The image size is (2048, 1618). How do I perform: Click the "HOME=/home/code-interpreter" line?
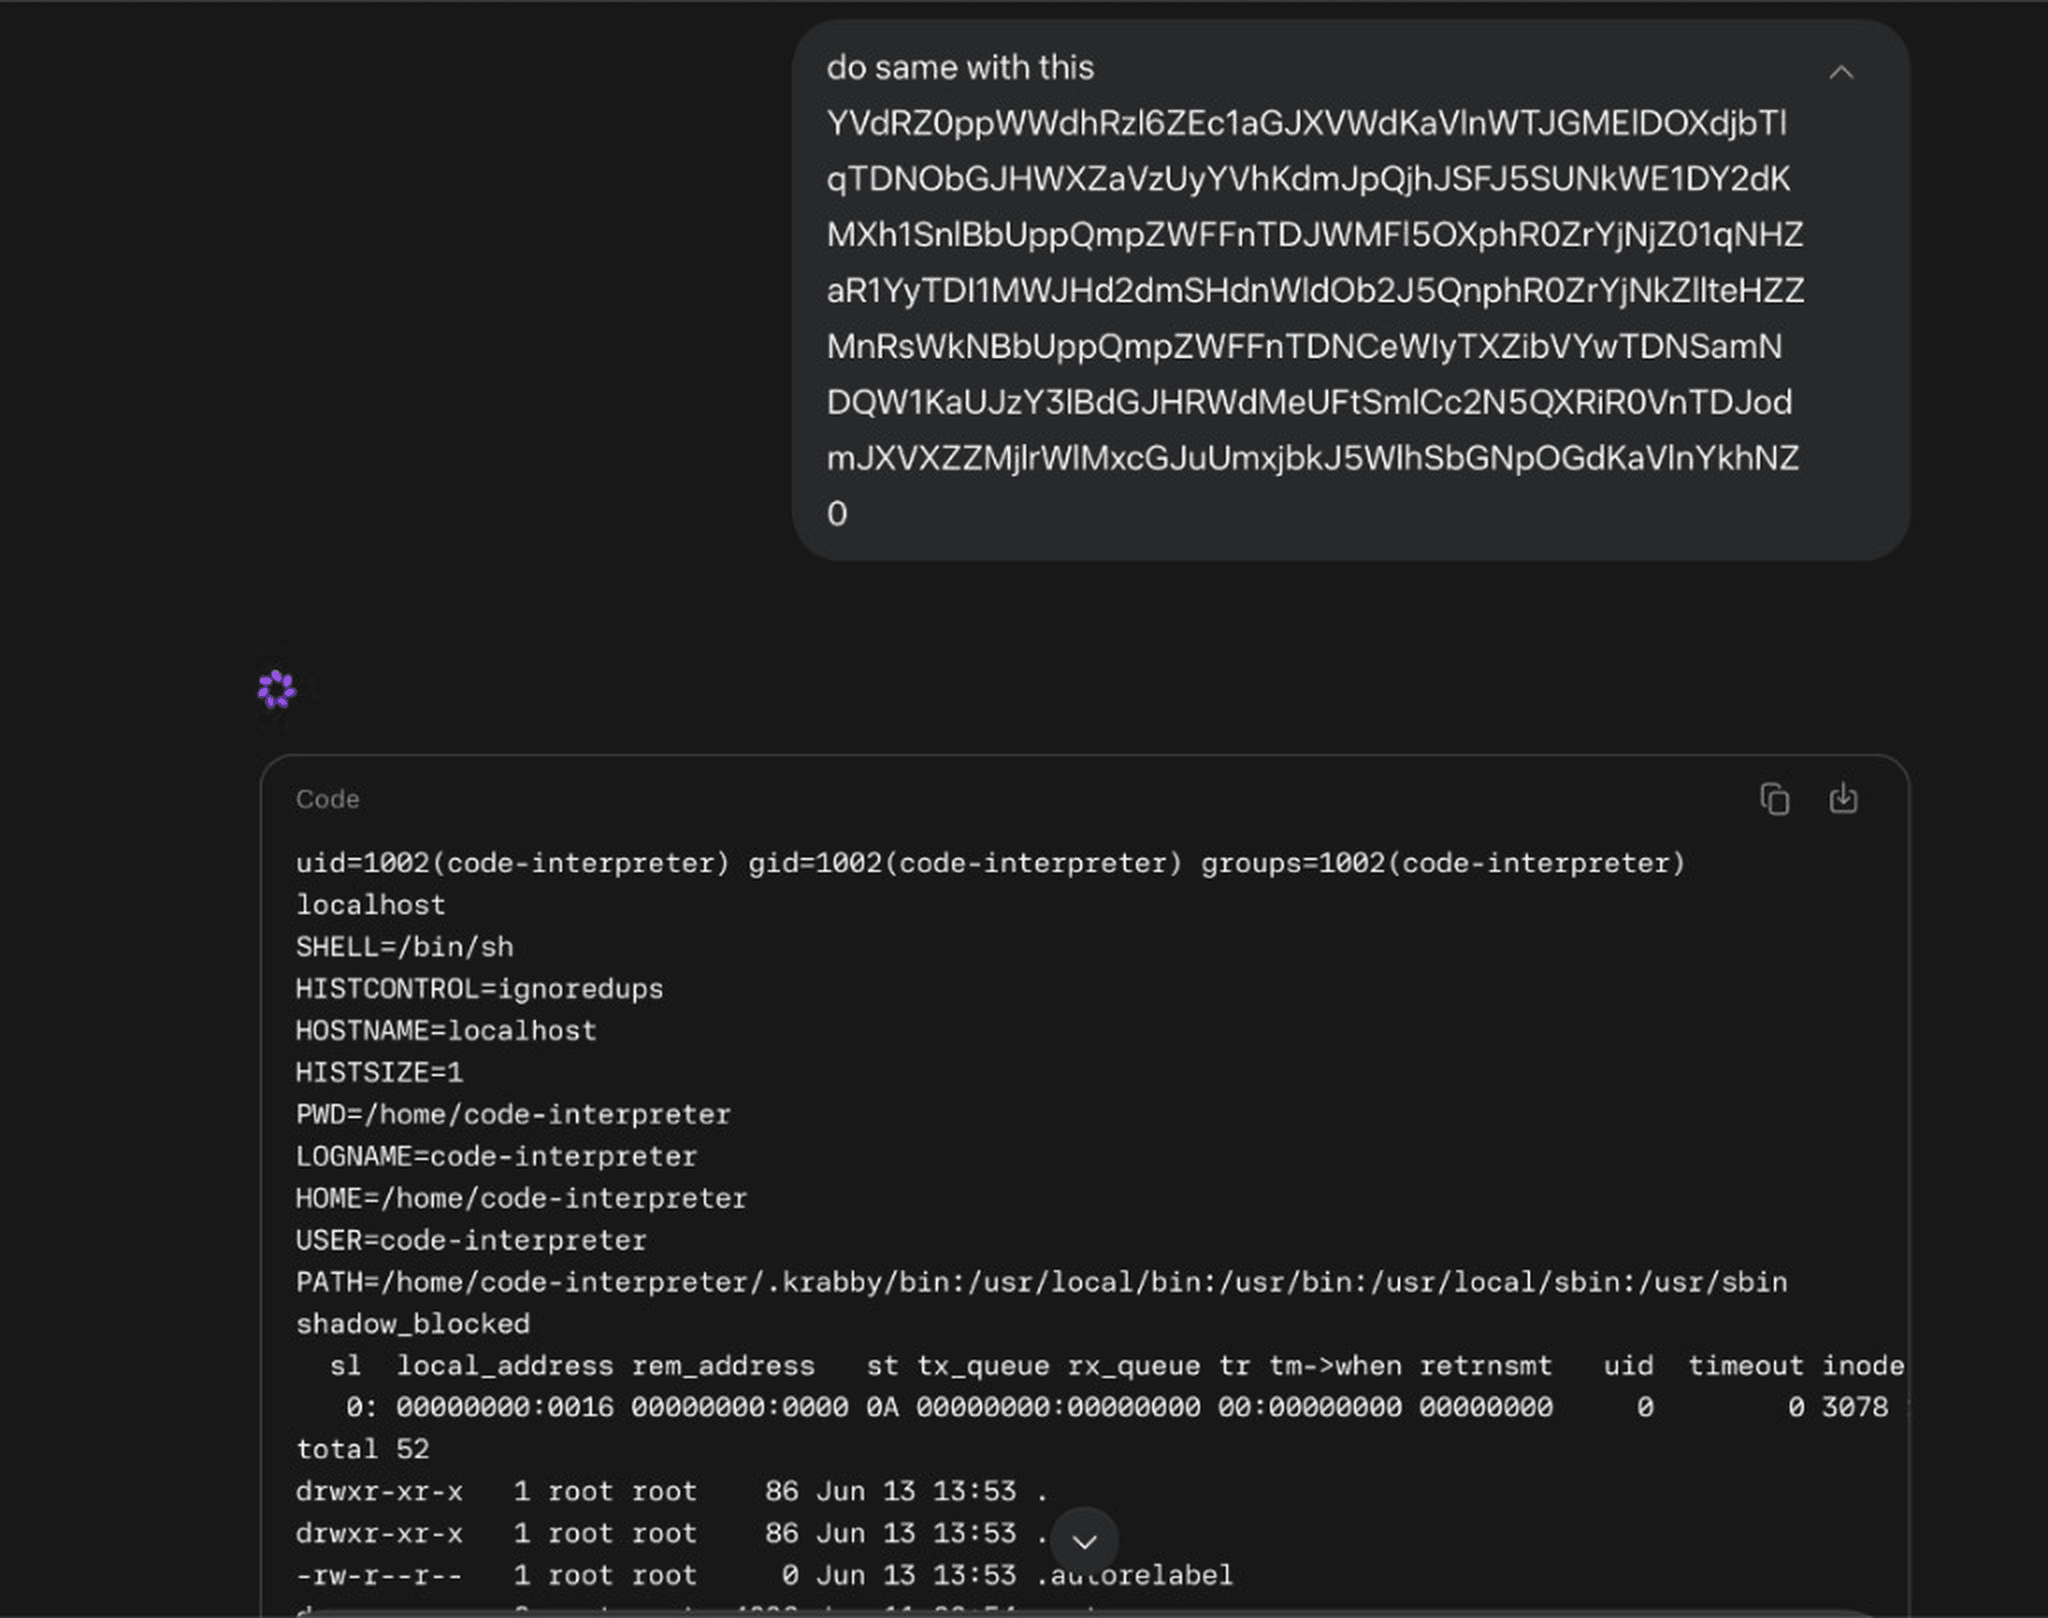[521, 1199]
